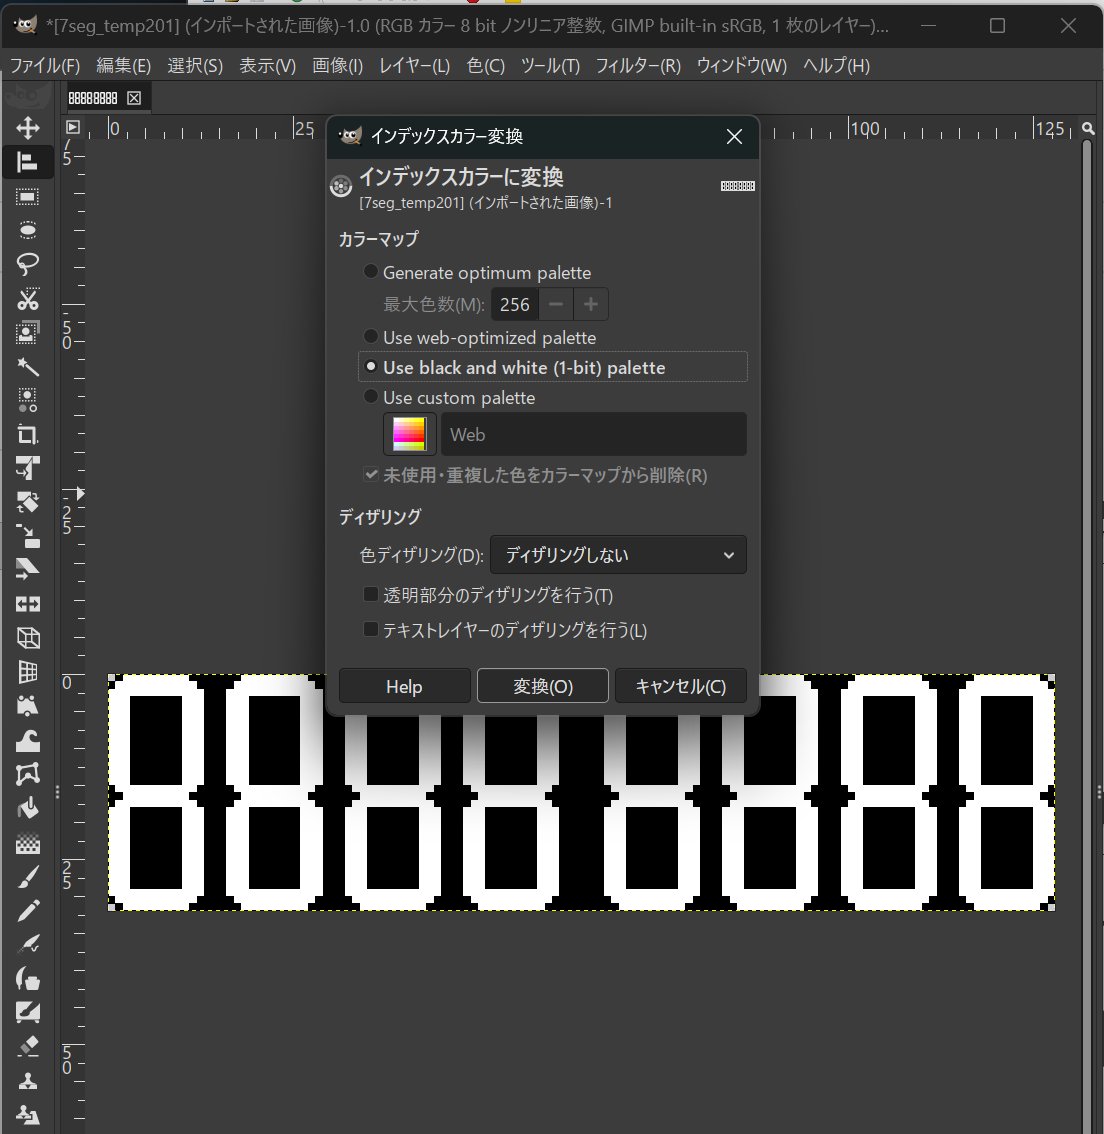Choose the Use custom palette option
The image size is (1104, 1134).
click(x=371, y=396)
